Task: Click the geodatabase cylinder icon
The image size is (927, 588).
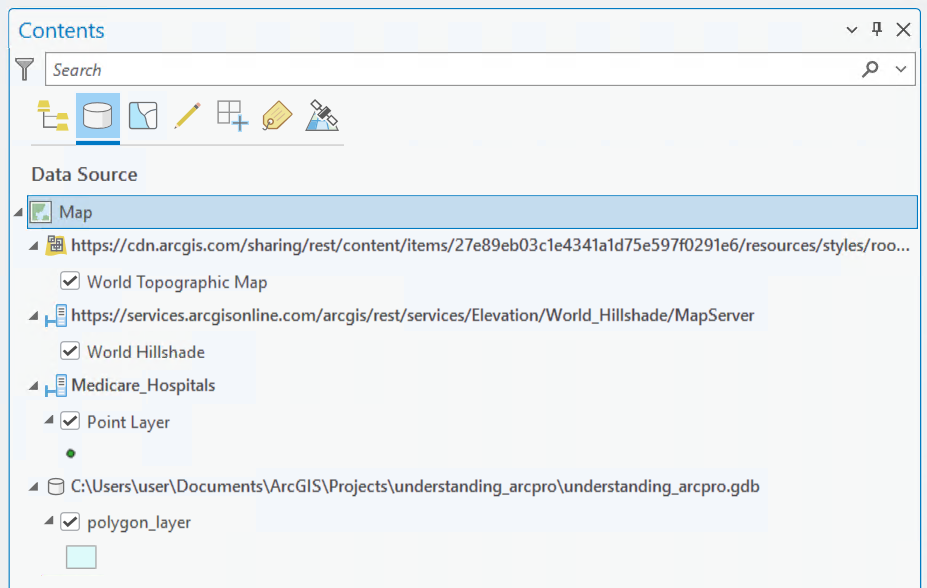Action: click(56, 486)
